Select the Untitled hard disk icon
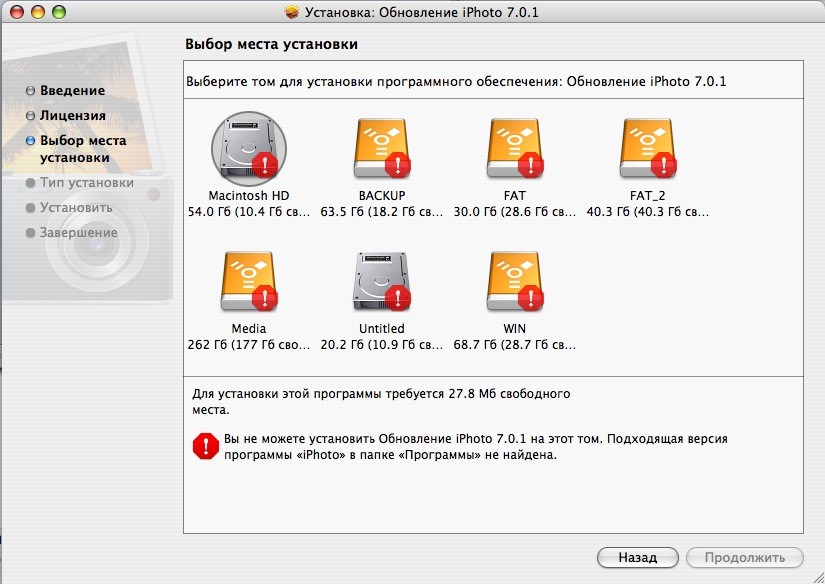The image size is (825, 584). [x=381, y=281]
